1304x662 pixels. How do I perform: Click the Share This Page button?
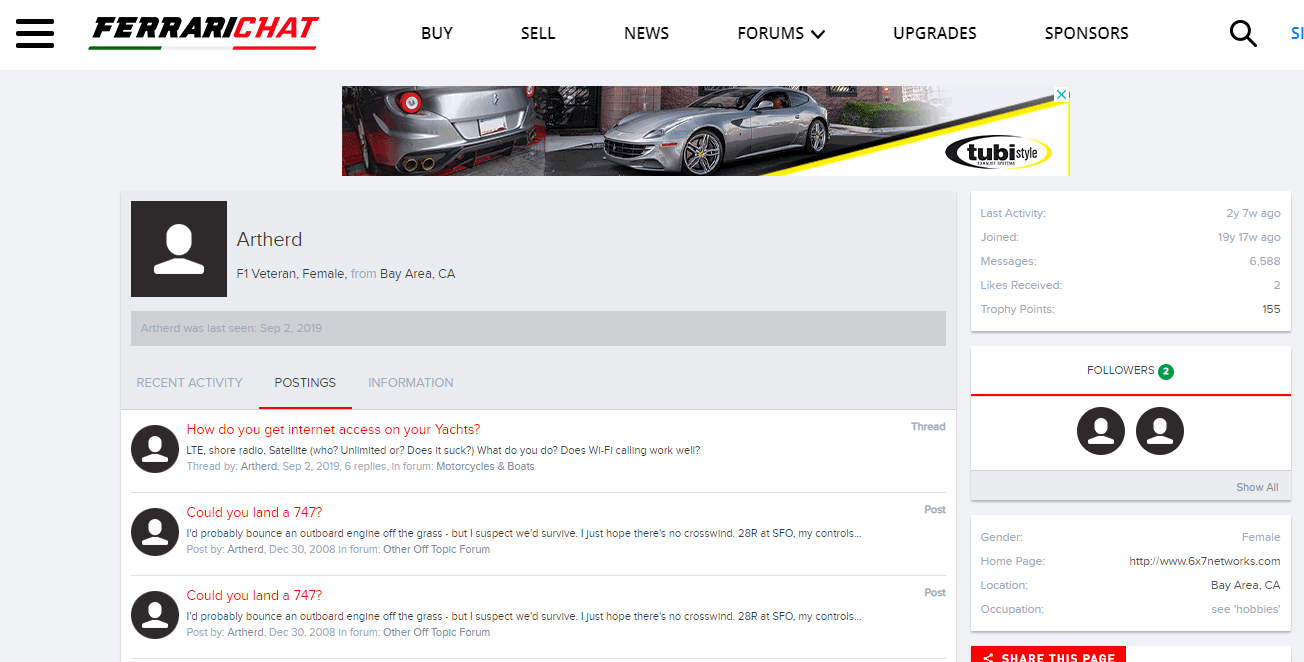click(x=1049, y=655)
